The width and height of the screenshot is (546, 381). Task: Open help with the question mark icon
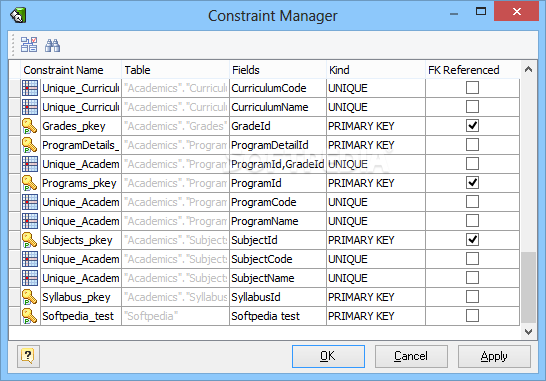28,356
